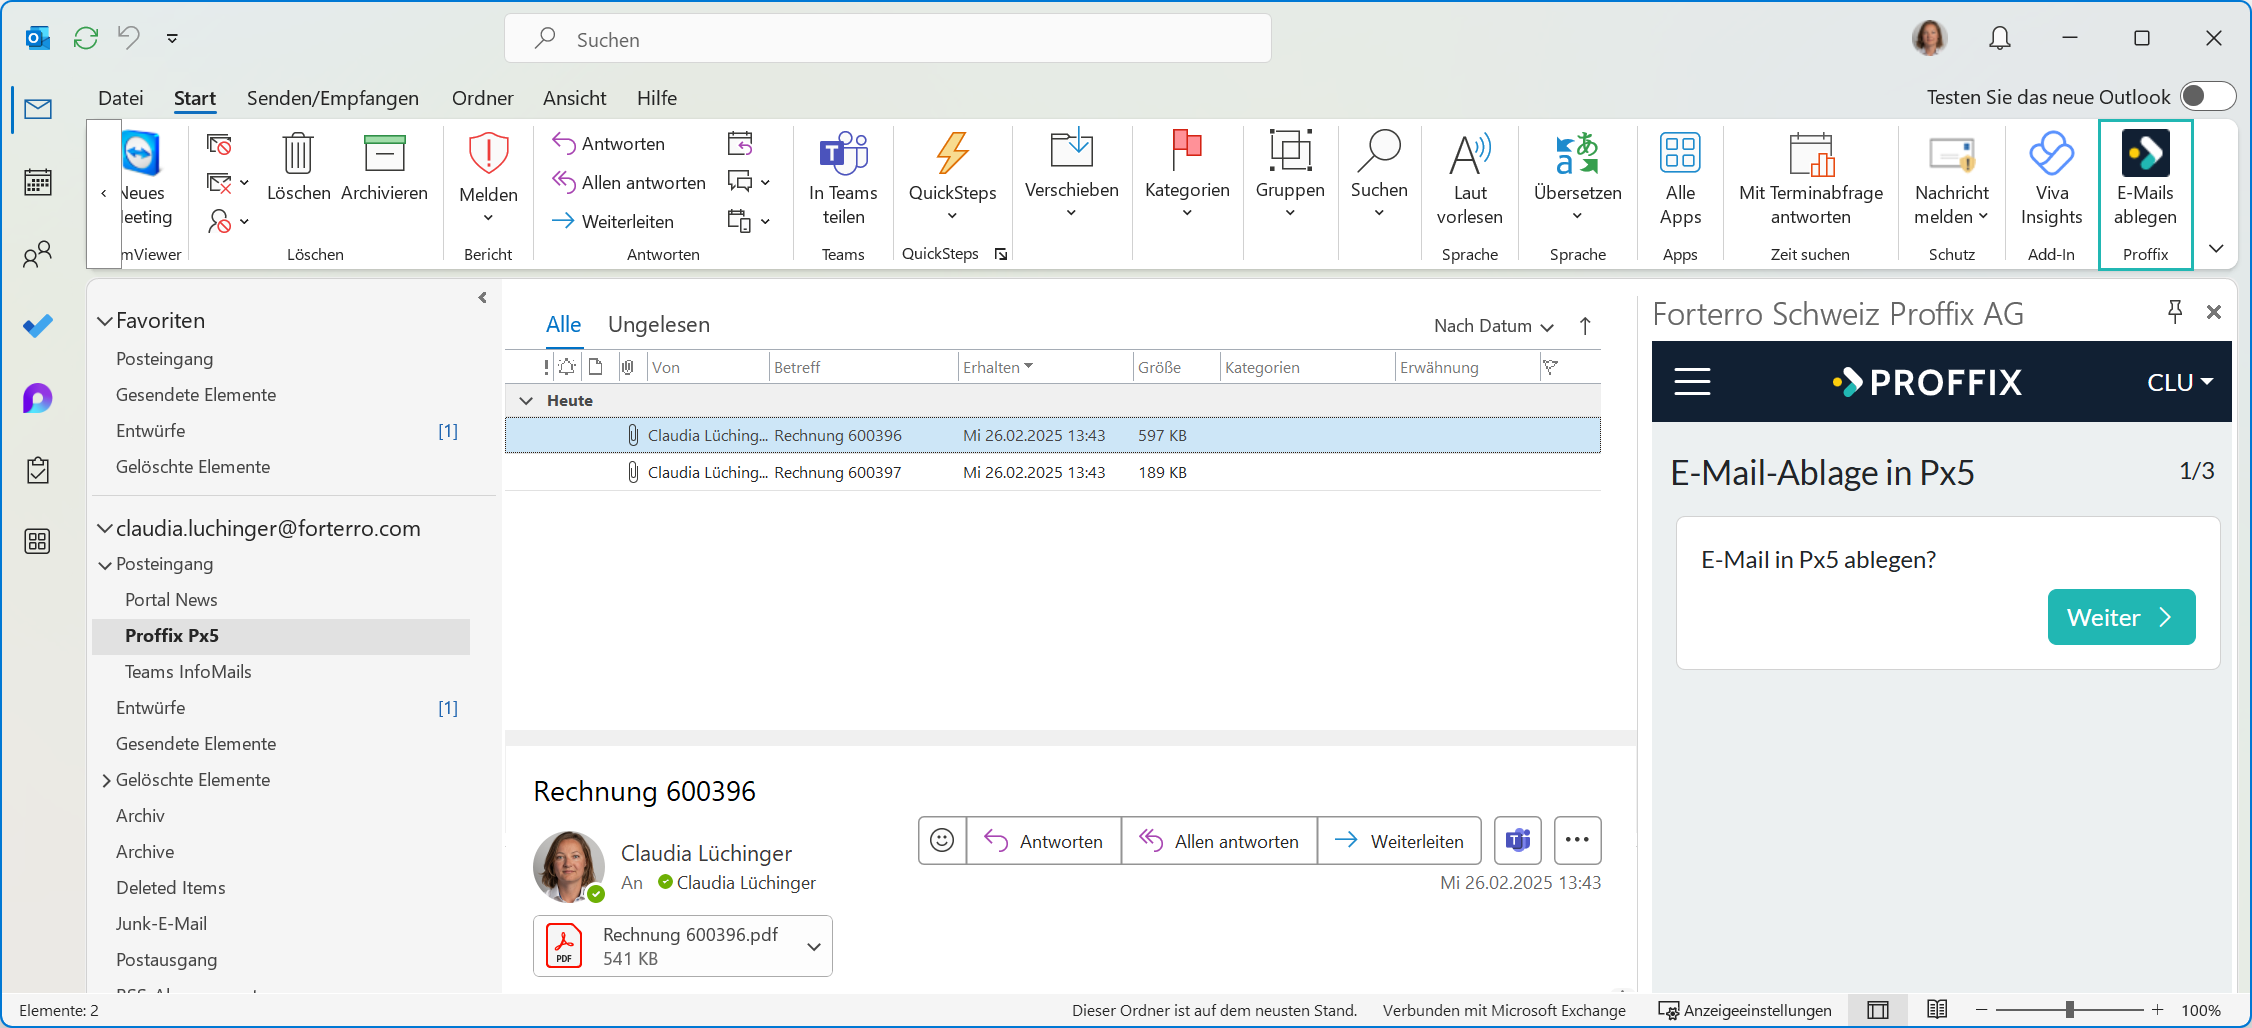Viewport: 2252px width, 1028px height.
Task: Click the Weiter button in Proffix pane
Action: click(2121, 617)
